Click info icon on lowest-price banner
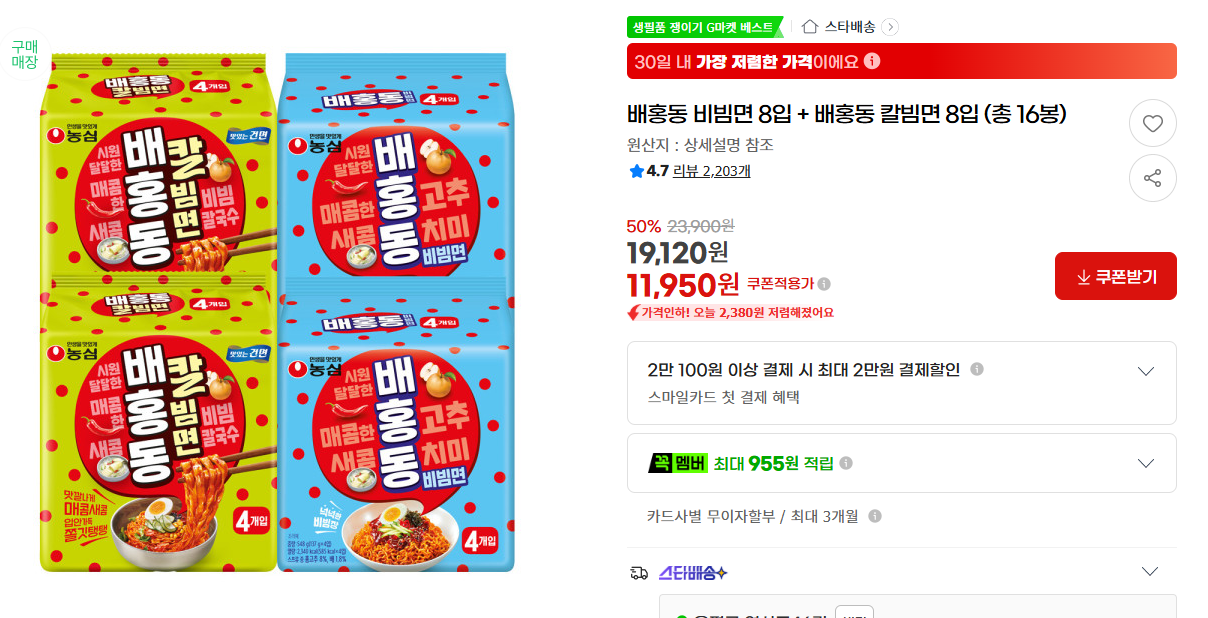The image size is (1208, 618). tap(872, 61)
